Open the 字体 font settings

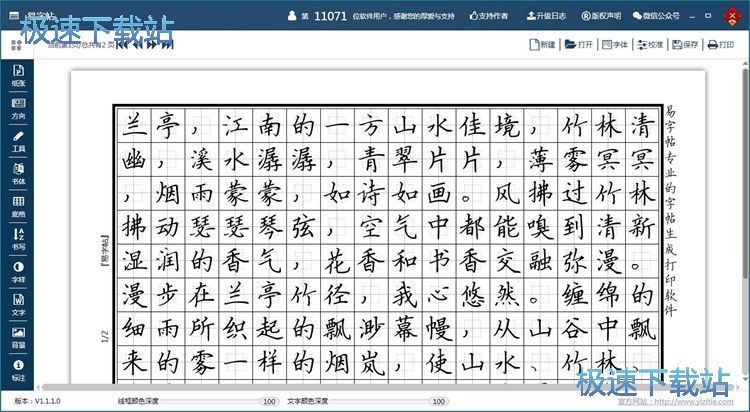click(x=615, y=45)
